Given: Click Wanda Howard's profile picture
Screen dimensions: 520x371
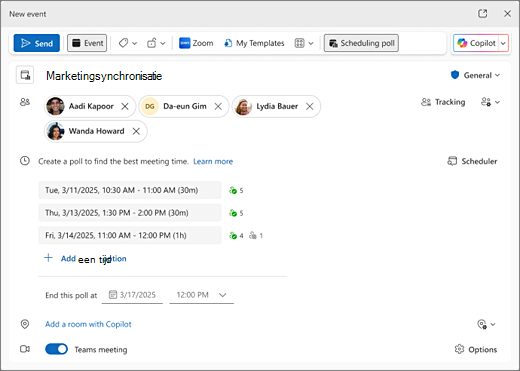Looking at the screenshot, I should click(55, 131).
